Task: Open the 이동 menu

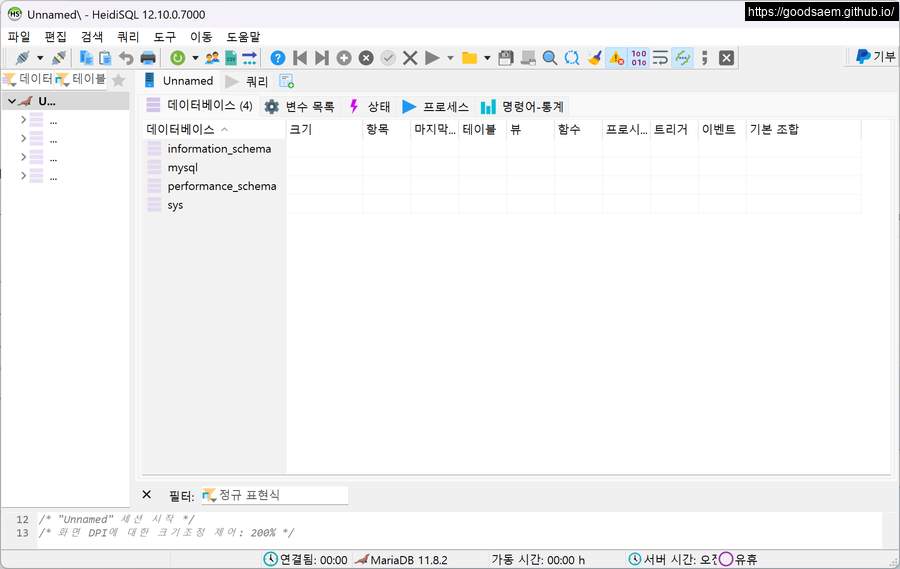Action: click(x=201, y=37)
